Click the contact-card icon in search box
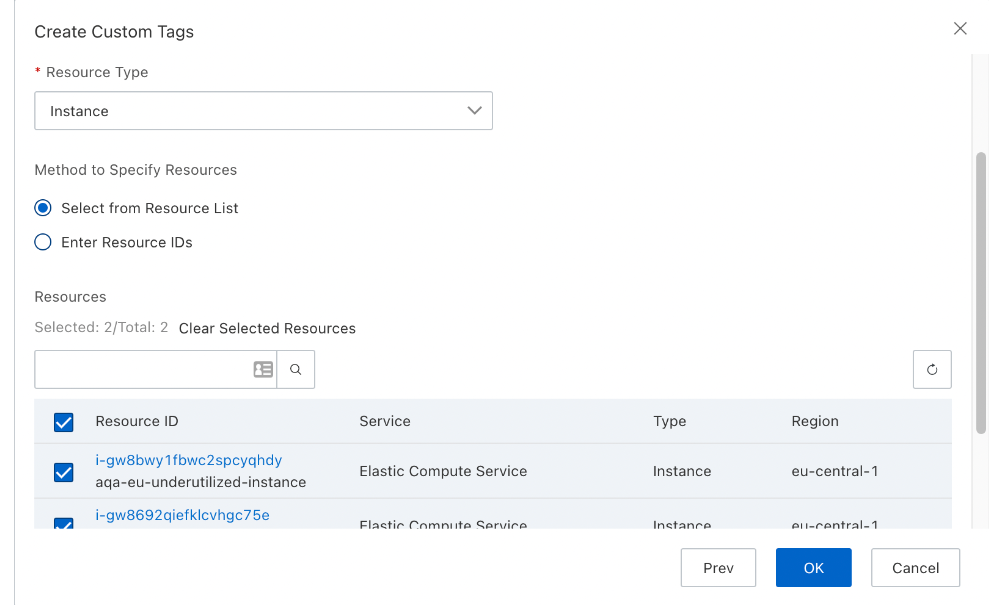The height and width of the screenshot is (605, 1006). [x=263, y=370]
